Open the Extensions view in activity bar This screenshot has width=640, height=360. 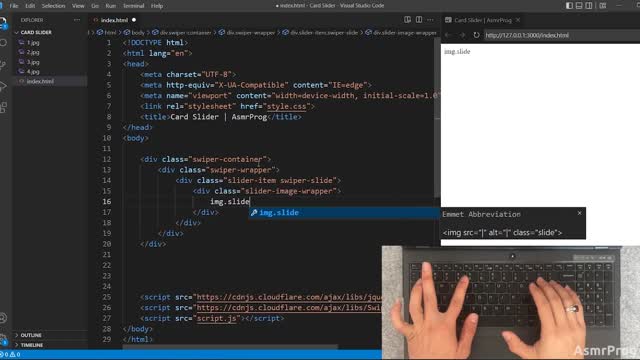[3, 107]
